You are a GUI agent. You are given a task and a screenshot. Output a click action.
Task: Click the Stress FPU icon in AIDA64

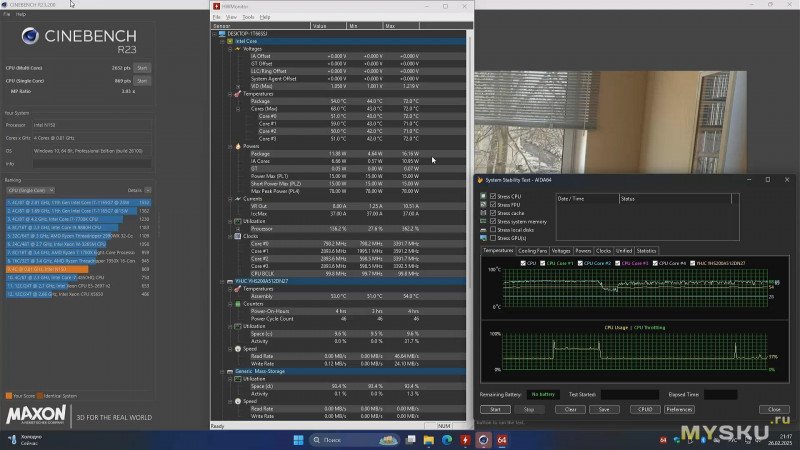point(483,205)
